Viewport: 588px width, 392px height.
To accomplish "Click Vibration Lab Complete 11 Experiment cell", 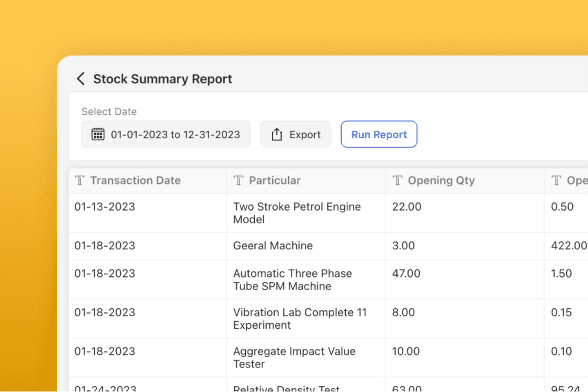I will 306,319.
